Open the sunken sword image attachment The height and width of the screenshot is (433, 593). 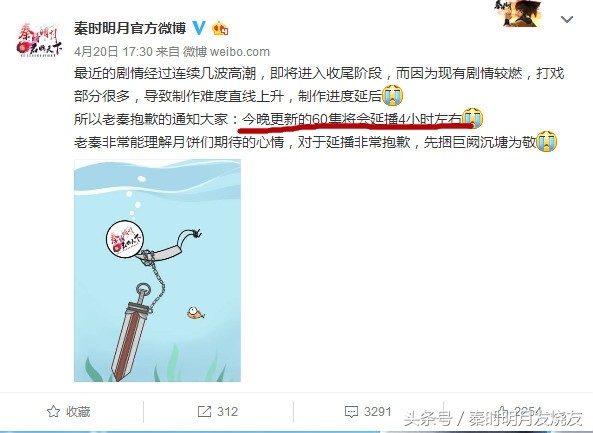(x=157, y=270)
